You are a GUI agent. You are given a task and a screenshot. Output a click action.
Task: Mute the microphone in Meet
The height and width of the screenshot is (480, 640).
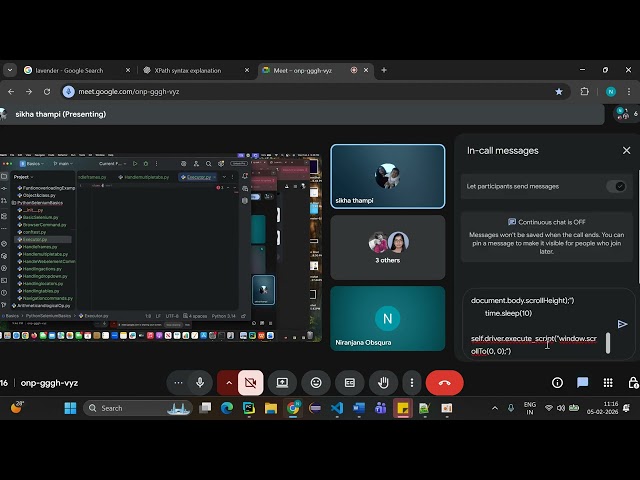coord(200,382)
